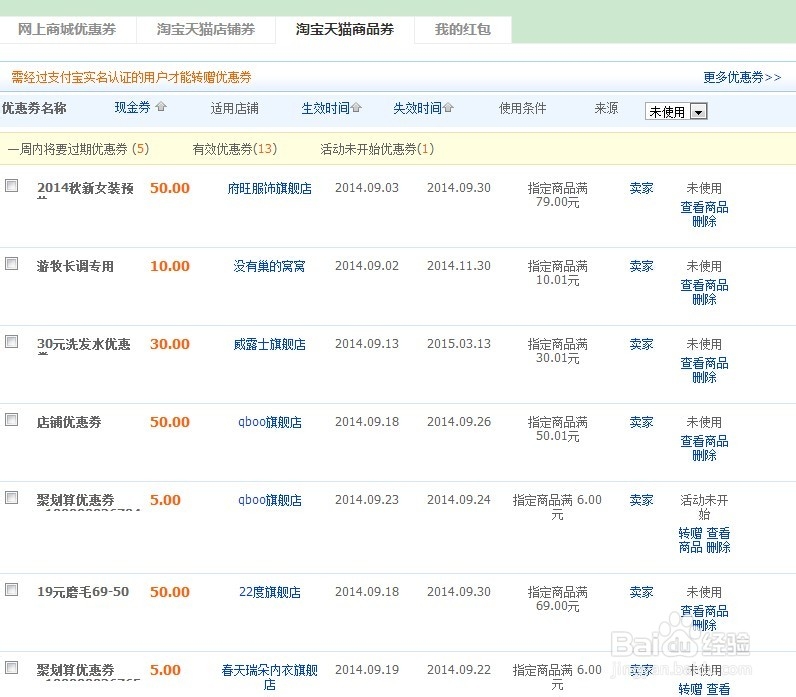Delete the 府旺服饰旗舰店 coupon
The width and height of the screenshot is (796, 697).
[x=704, y=221]
